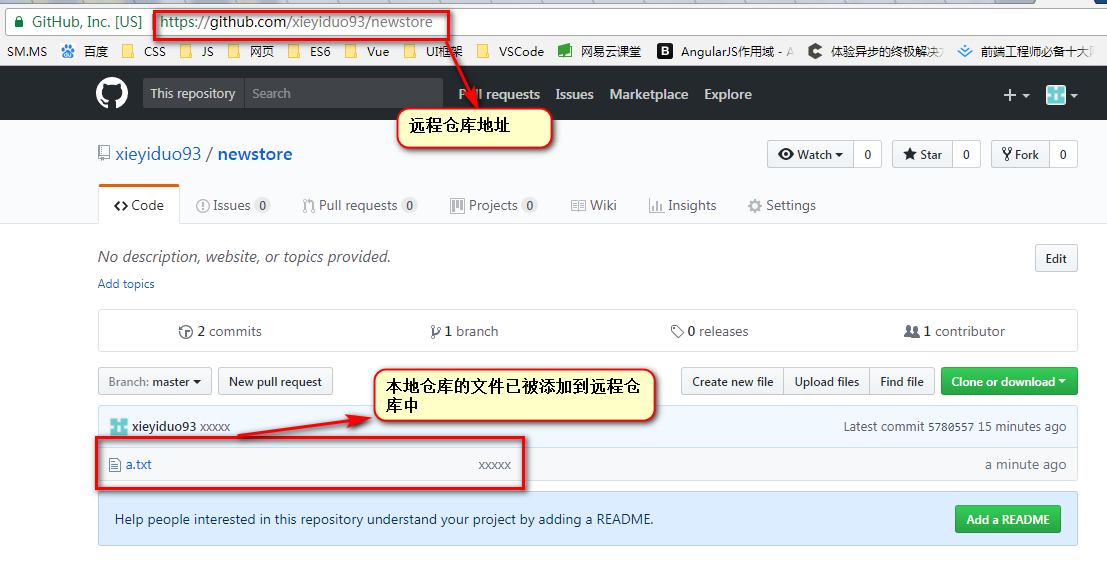Open the JS bookmark folder
Screen dimensions: 1107x579
click(197, 52)
